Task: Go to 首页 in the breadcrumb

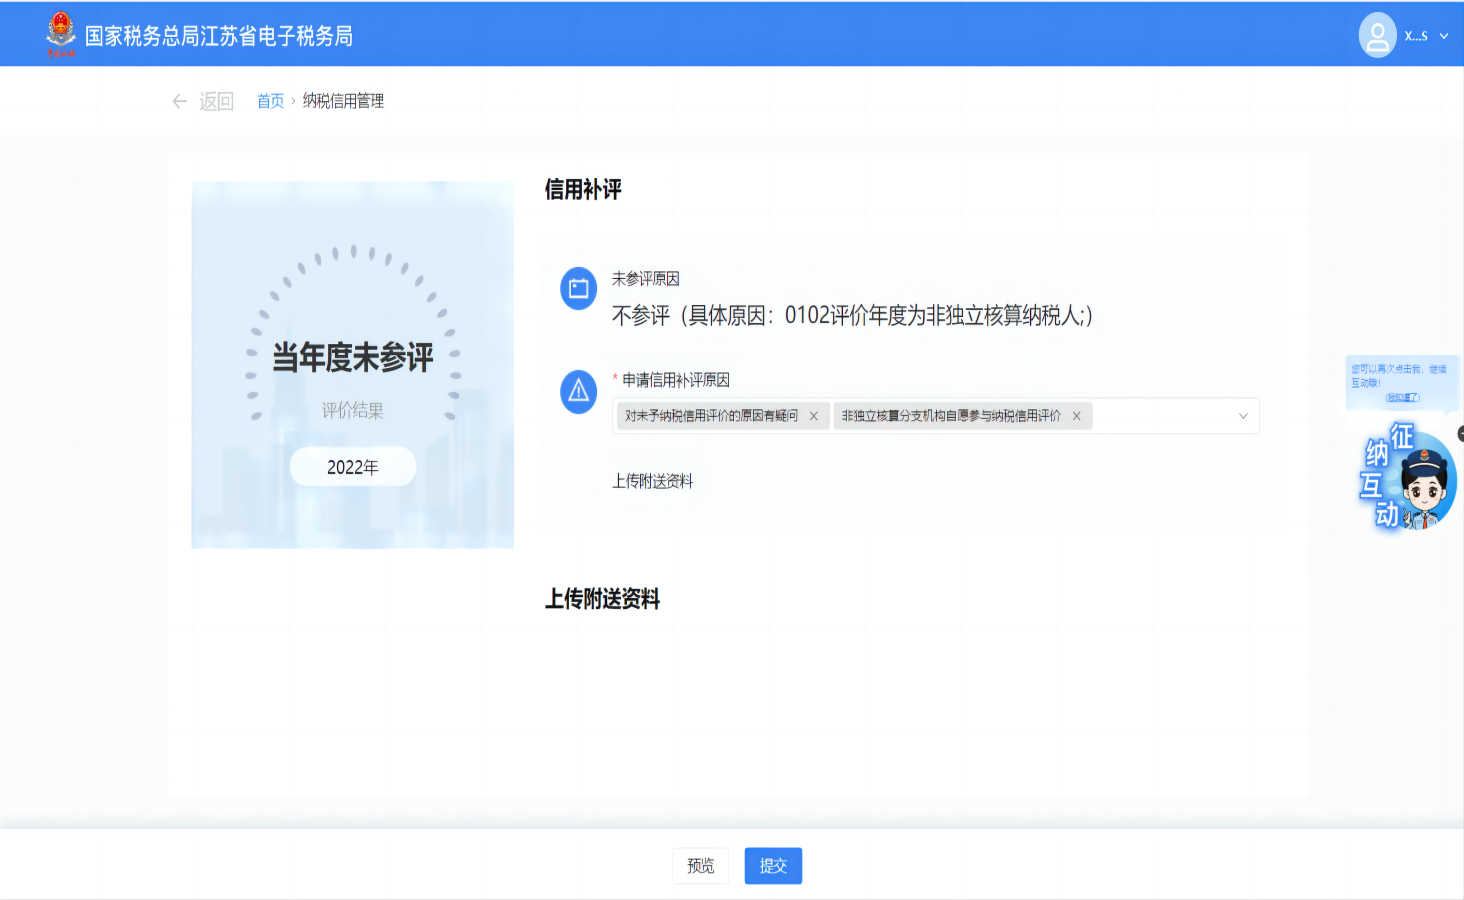Action: (270, 101)
